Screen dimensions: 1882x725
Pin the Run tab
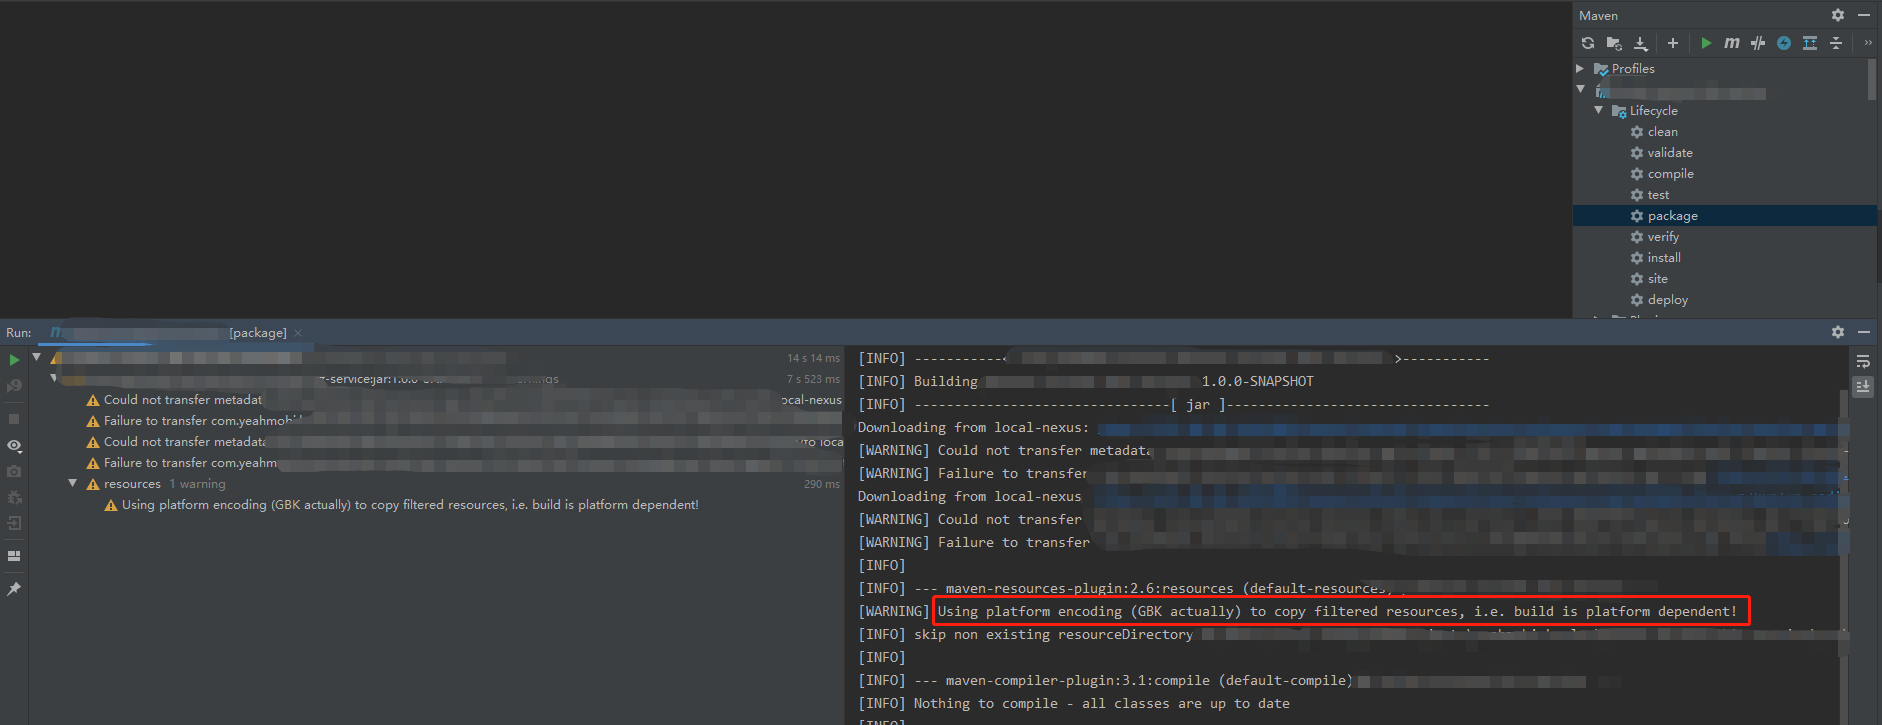tap(14, 589)
